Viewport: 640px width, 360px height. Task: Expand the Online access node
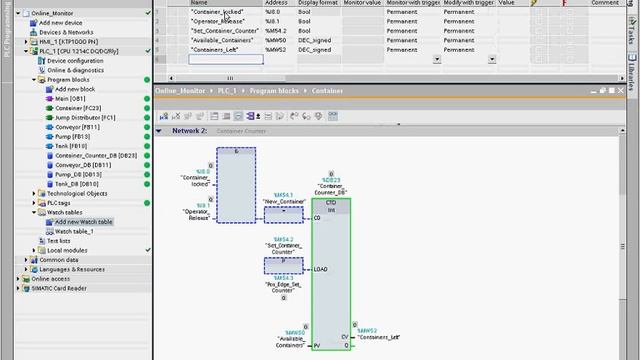18,279
